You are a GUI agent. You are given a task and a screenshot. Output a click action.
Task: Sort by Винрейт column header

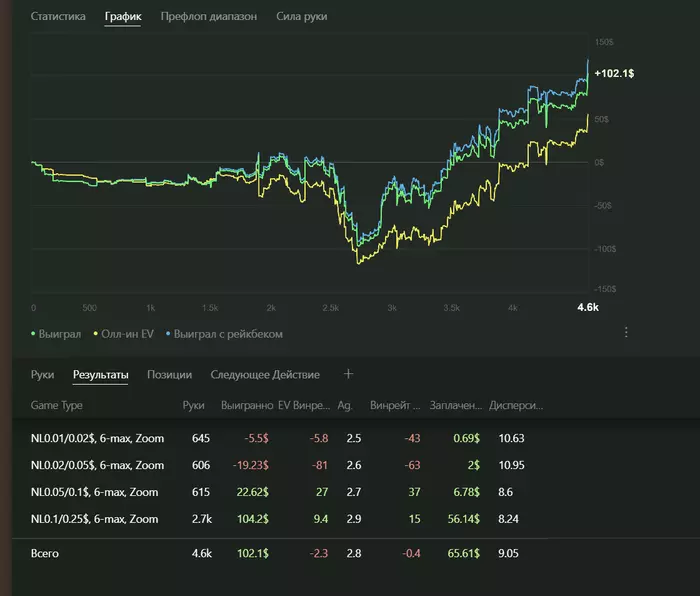point(395,405)
